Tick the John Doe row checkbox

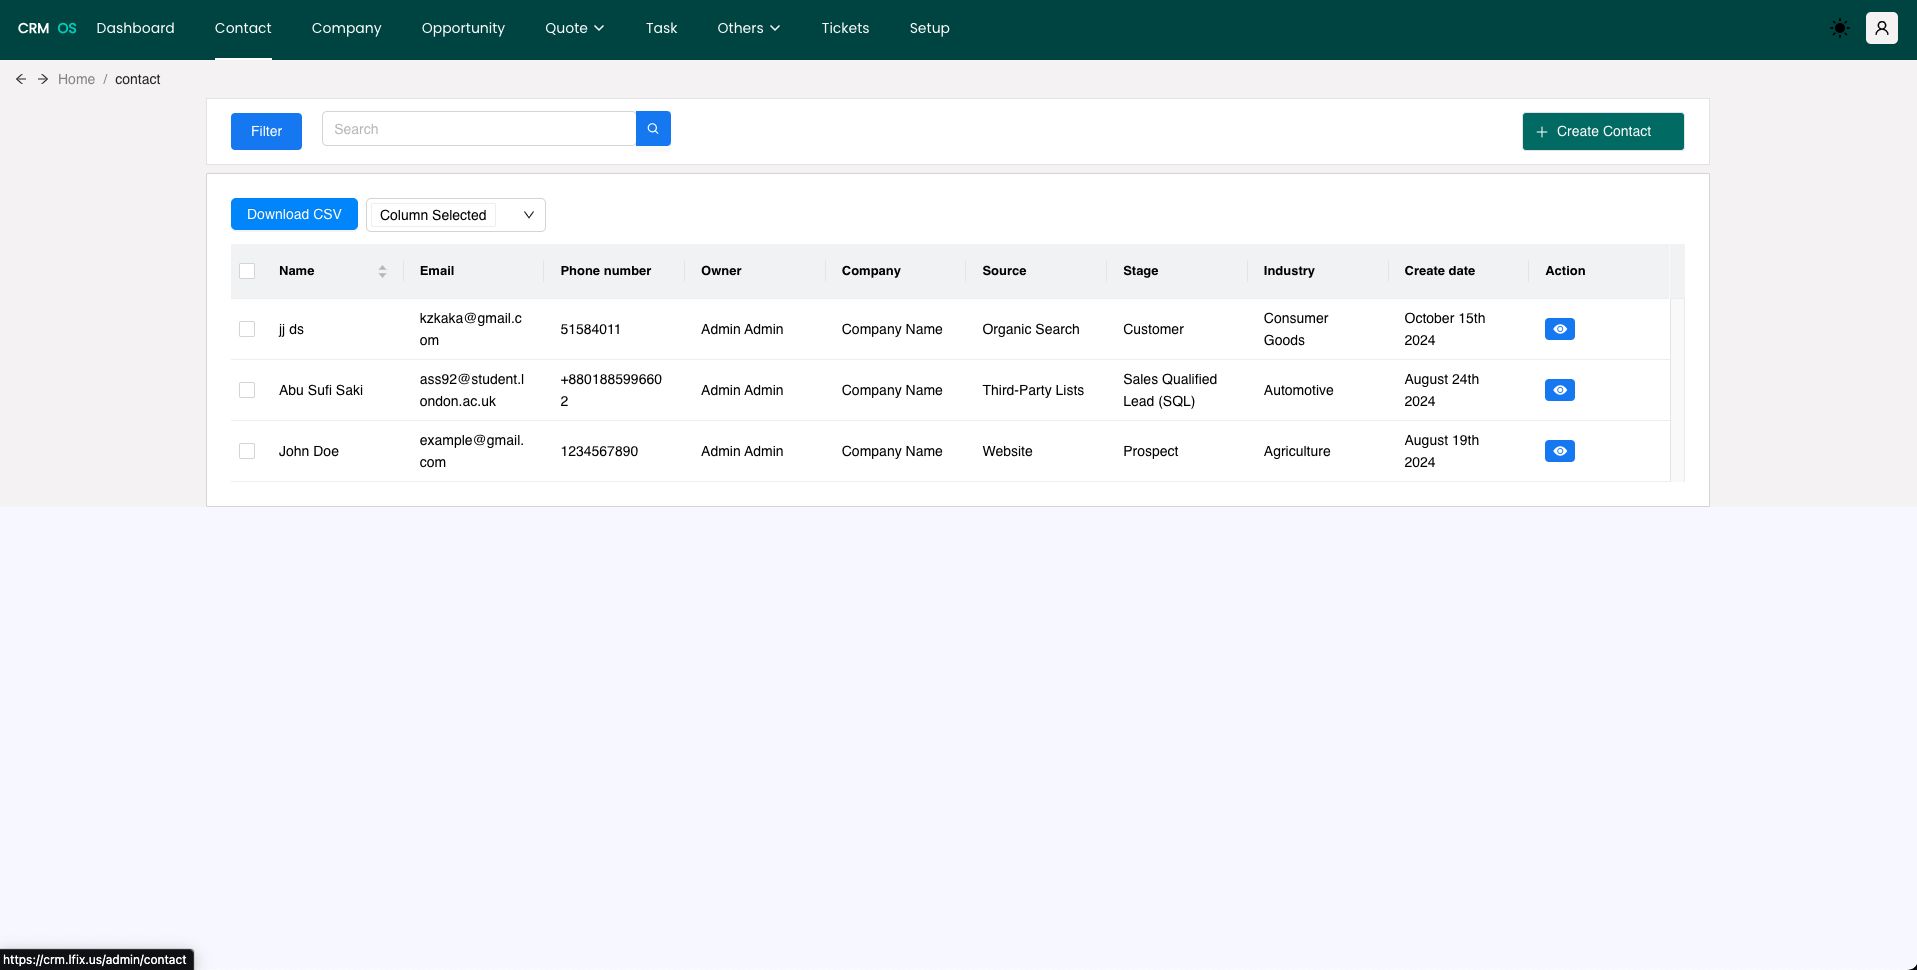(x=247, y=451)
